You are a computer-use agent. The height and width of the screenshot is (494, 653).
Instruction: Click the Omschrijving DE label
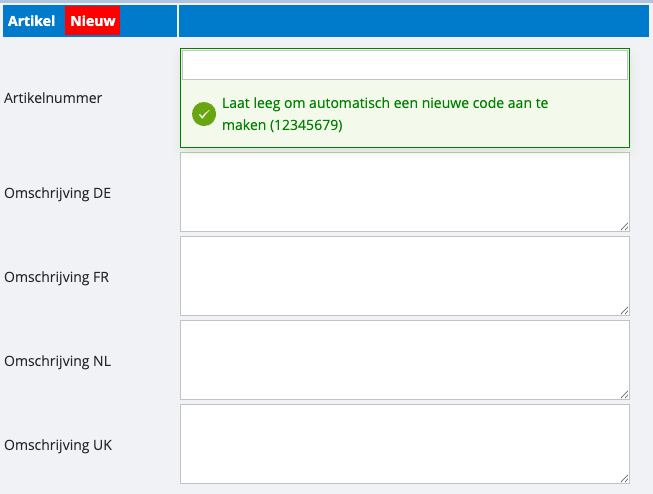pos(57,193)
